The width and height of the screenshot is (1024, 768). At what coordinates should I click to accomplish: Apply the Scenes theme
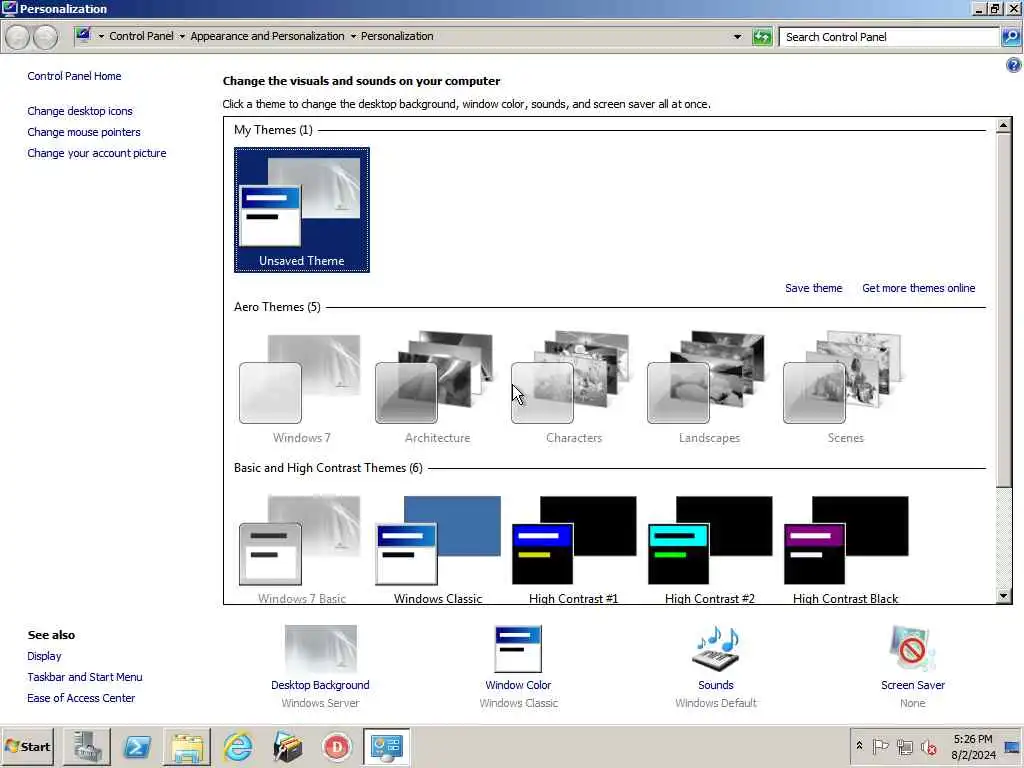845,389
